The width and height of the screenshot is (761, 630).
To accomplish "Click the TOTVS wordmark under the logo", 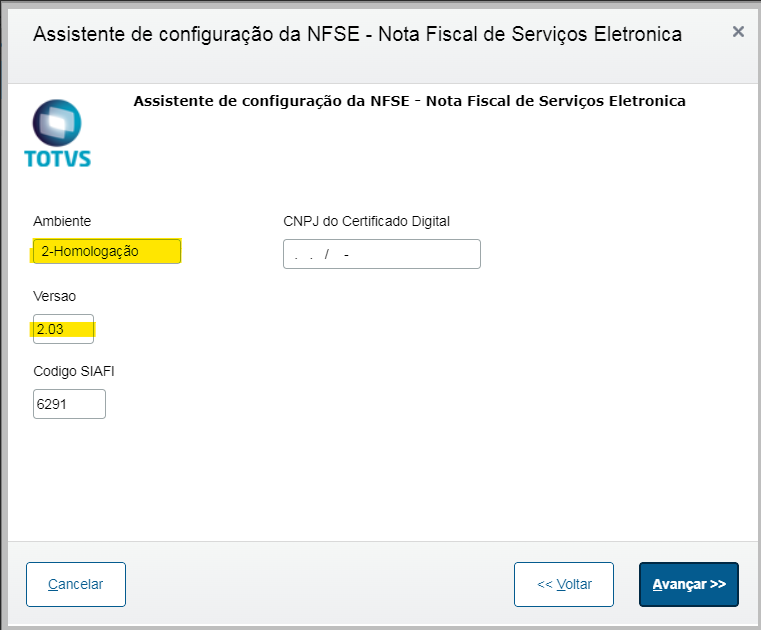I will (x=57, y=158).
